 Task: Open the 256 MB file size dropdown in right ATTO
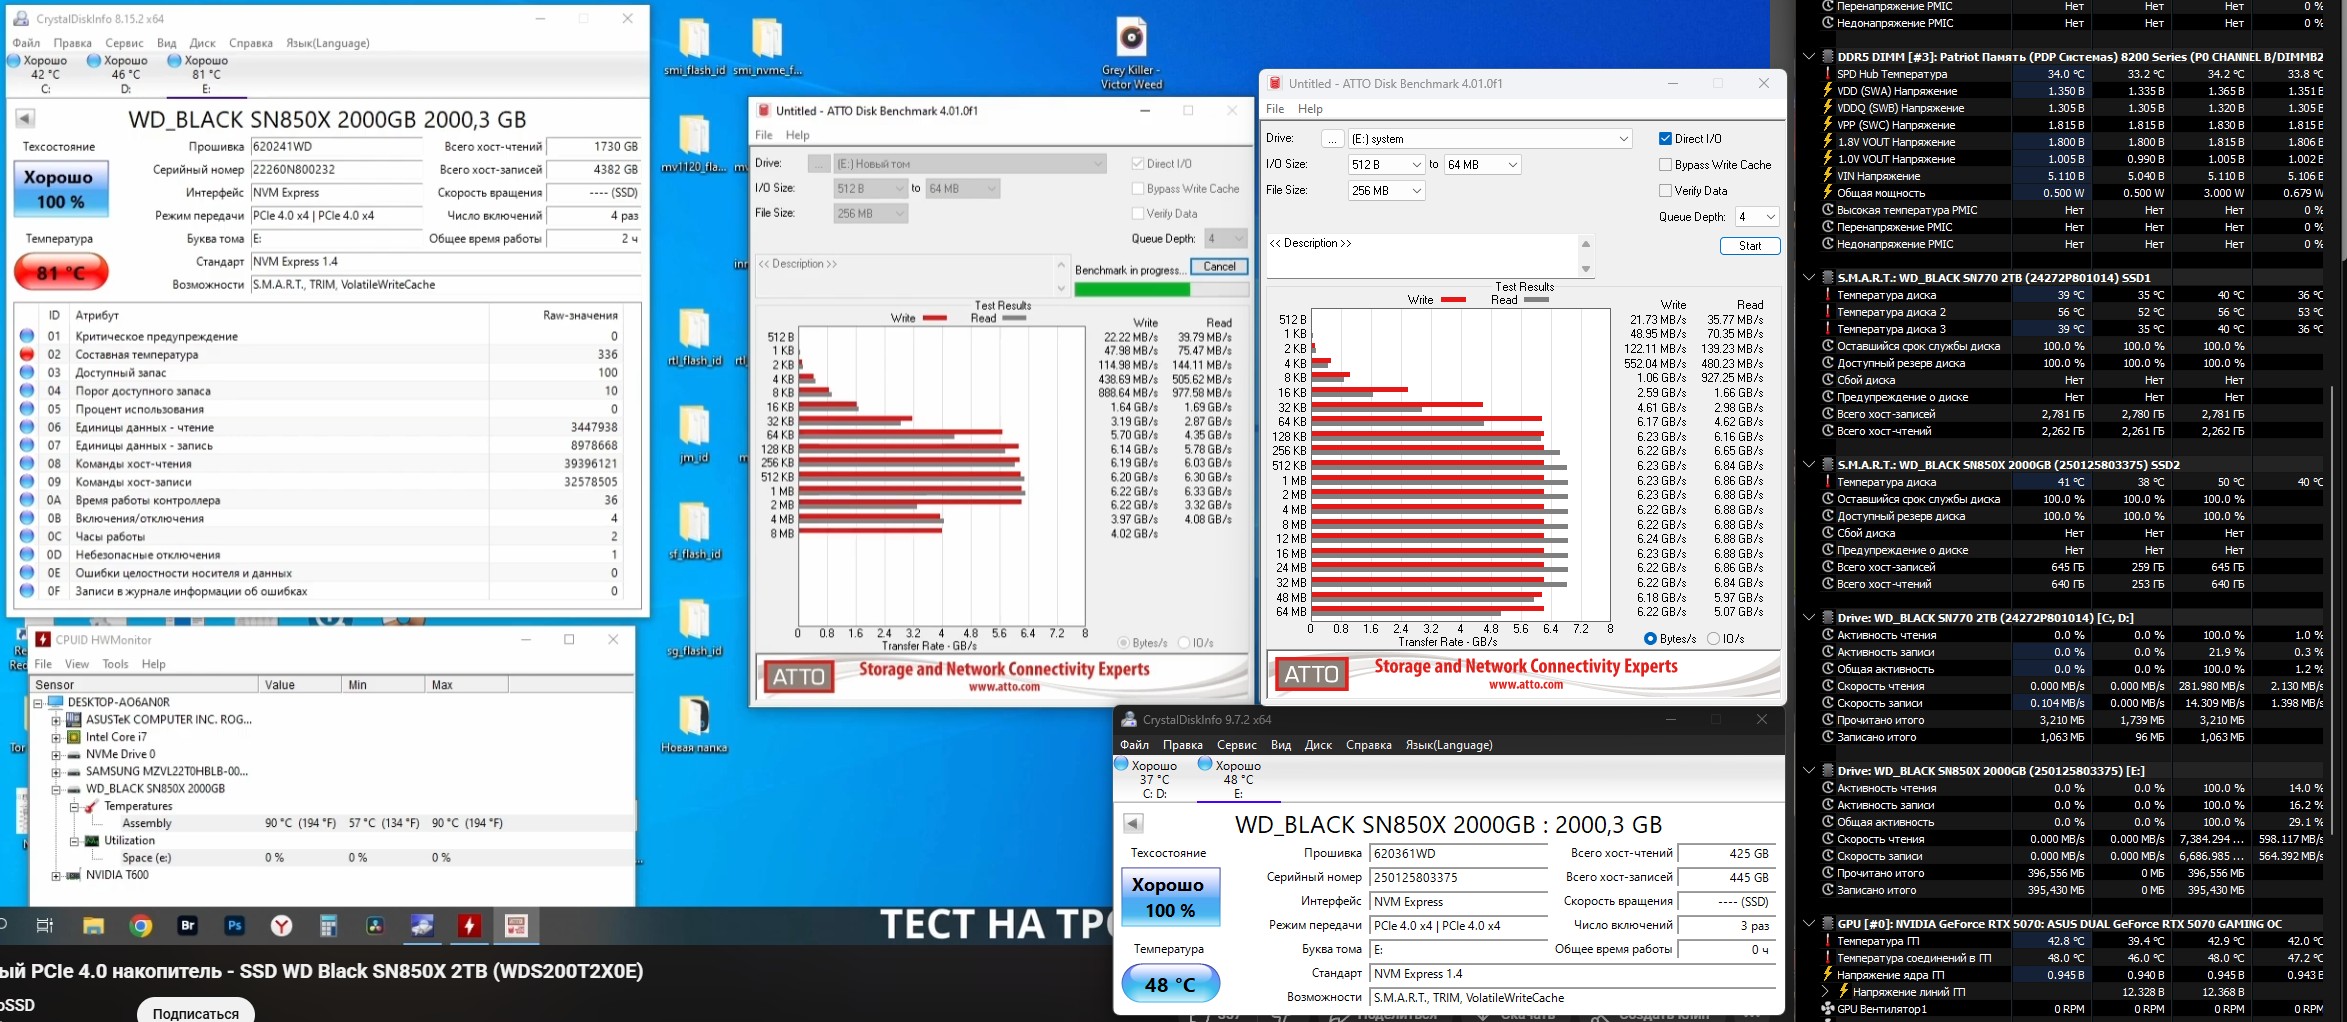tap(1386, 190)
